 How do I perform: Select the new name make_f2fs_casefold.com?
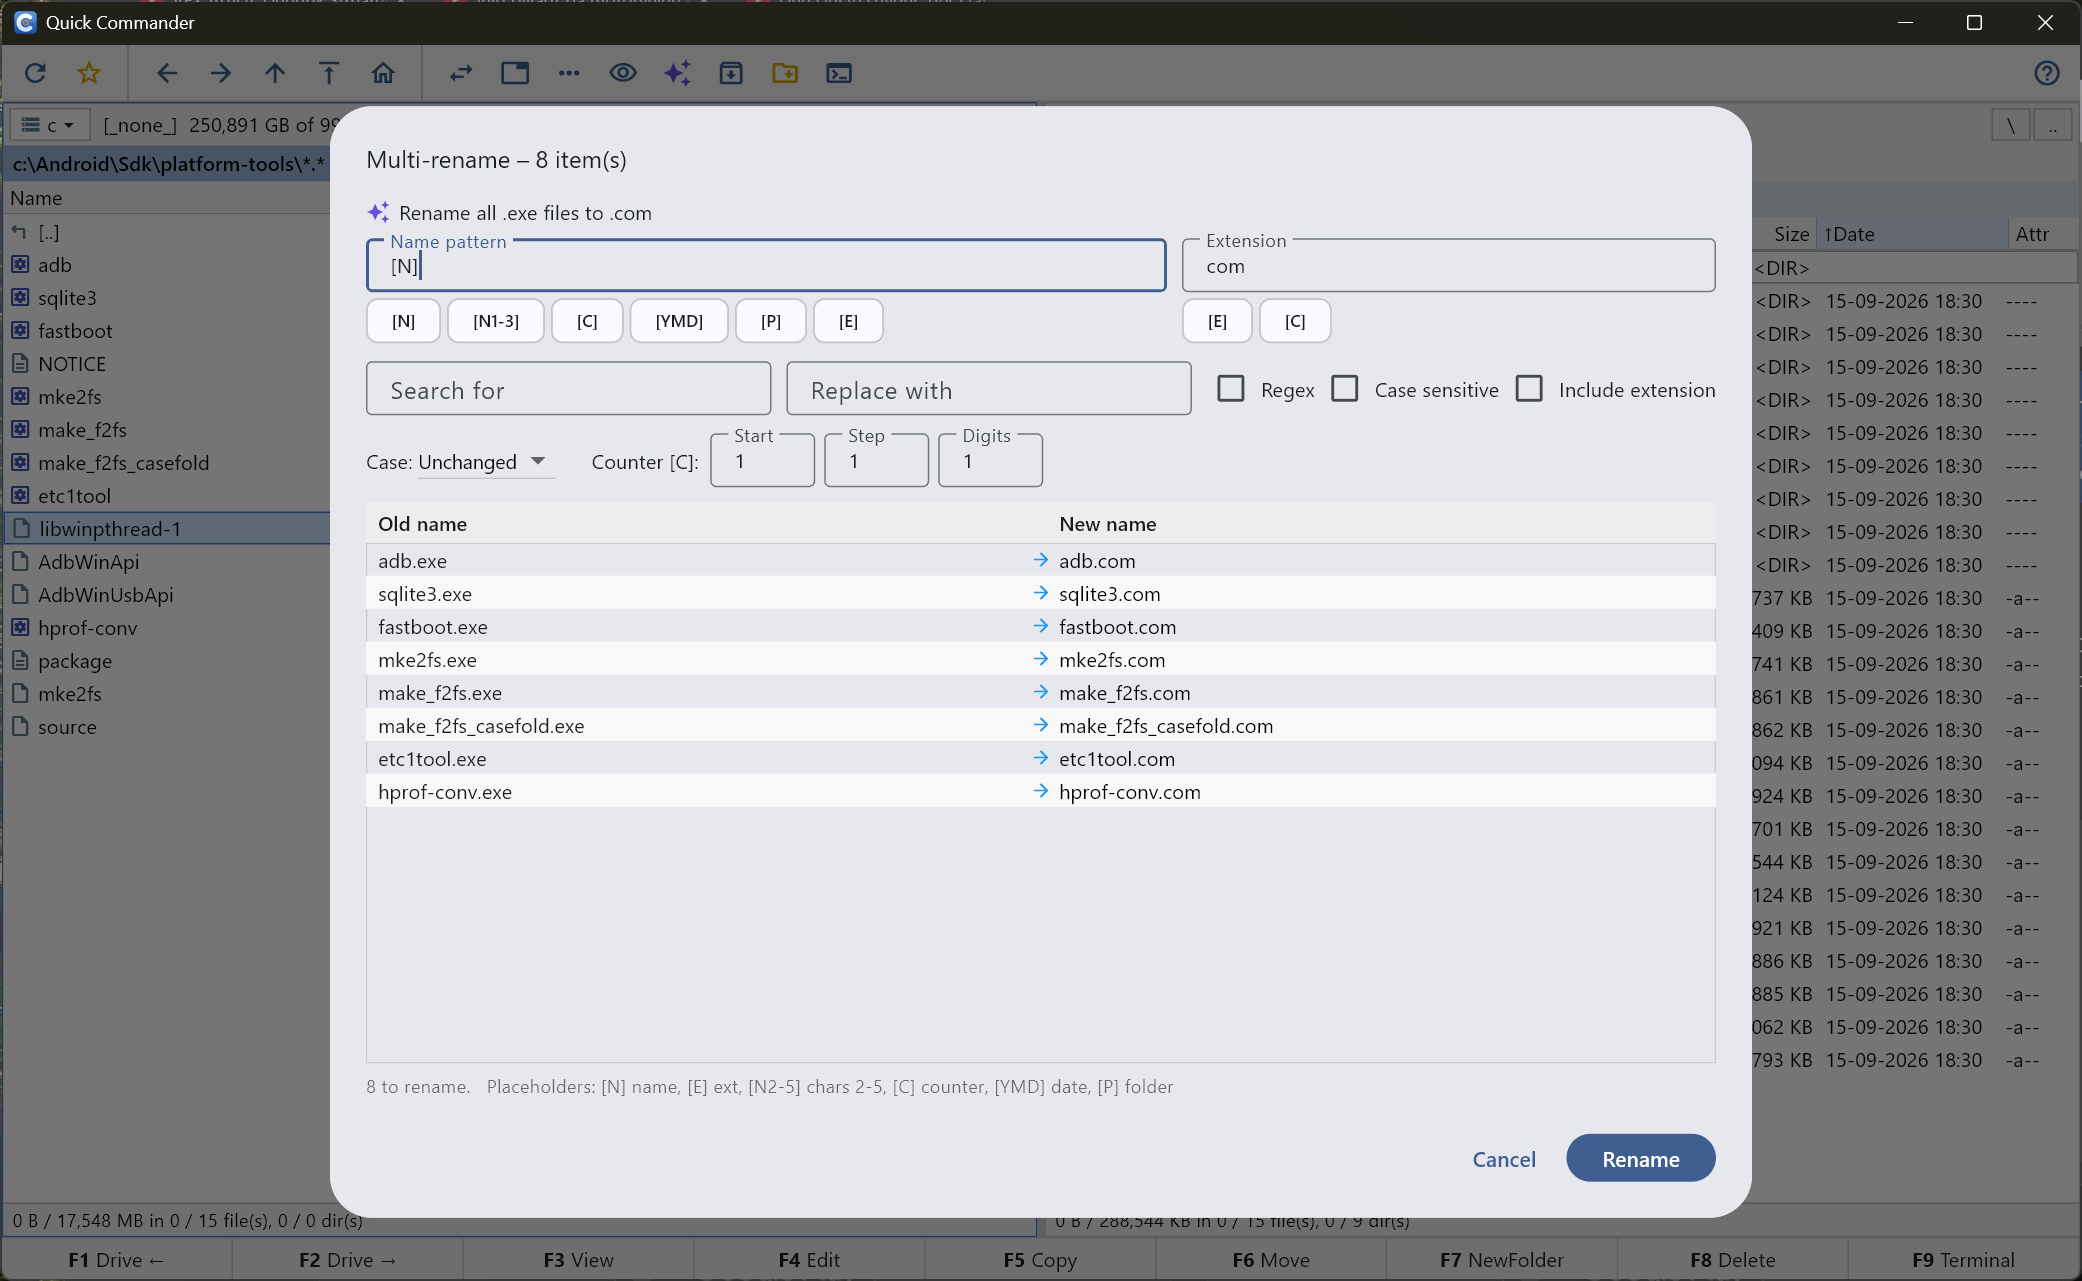(x=1166, y=726)
